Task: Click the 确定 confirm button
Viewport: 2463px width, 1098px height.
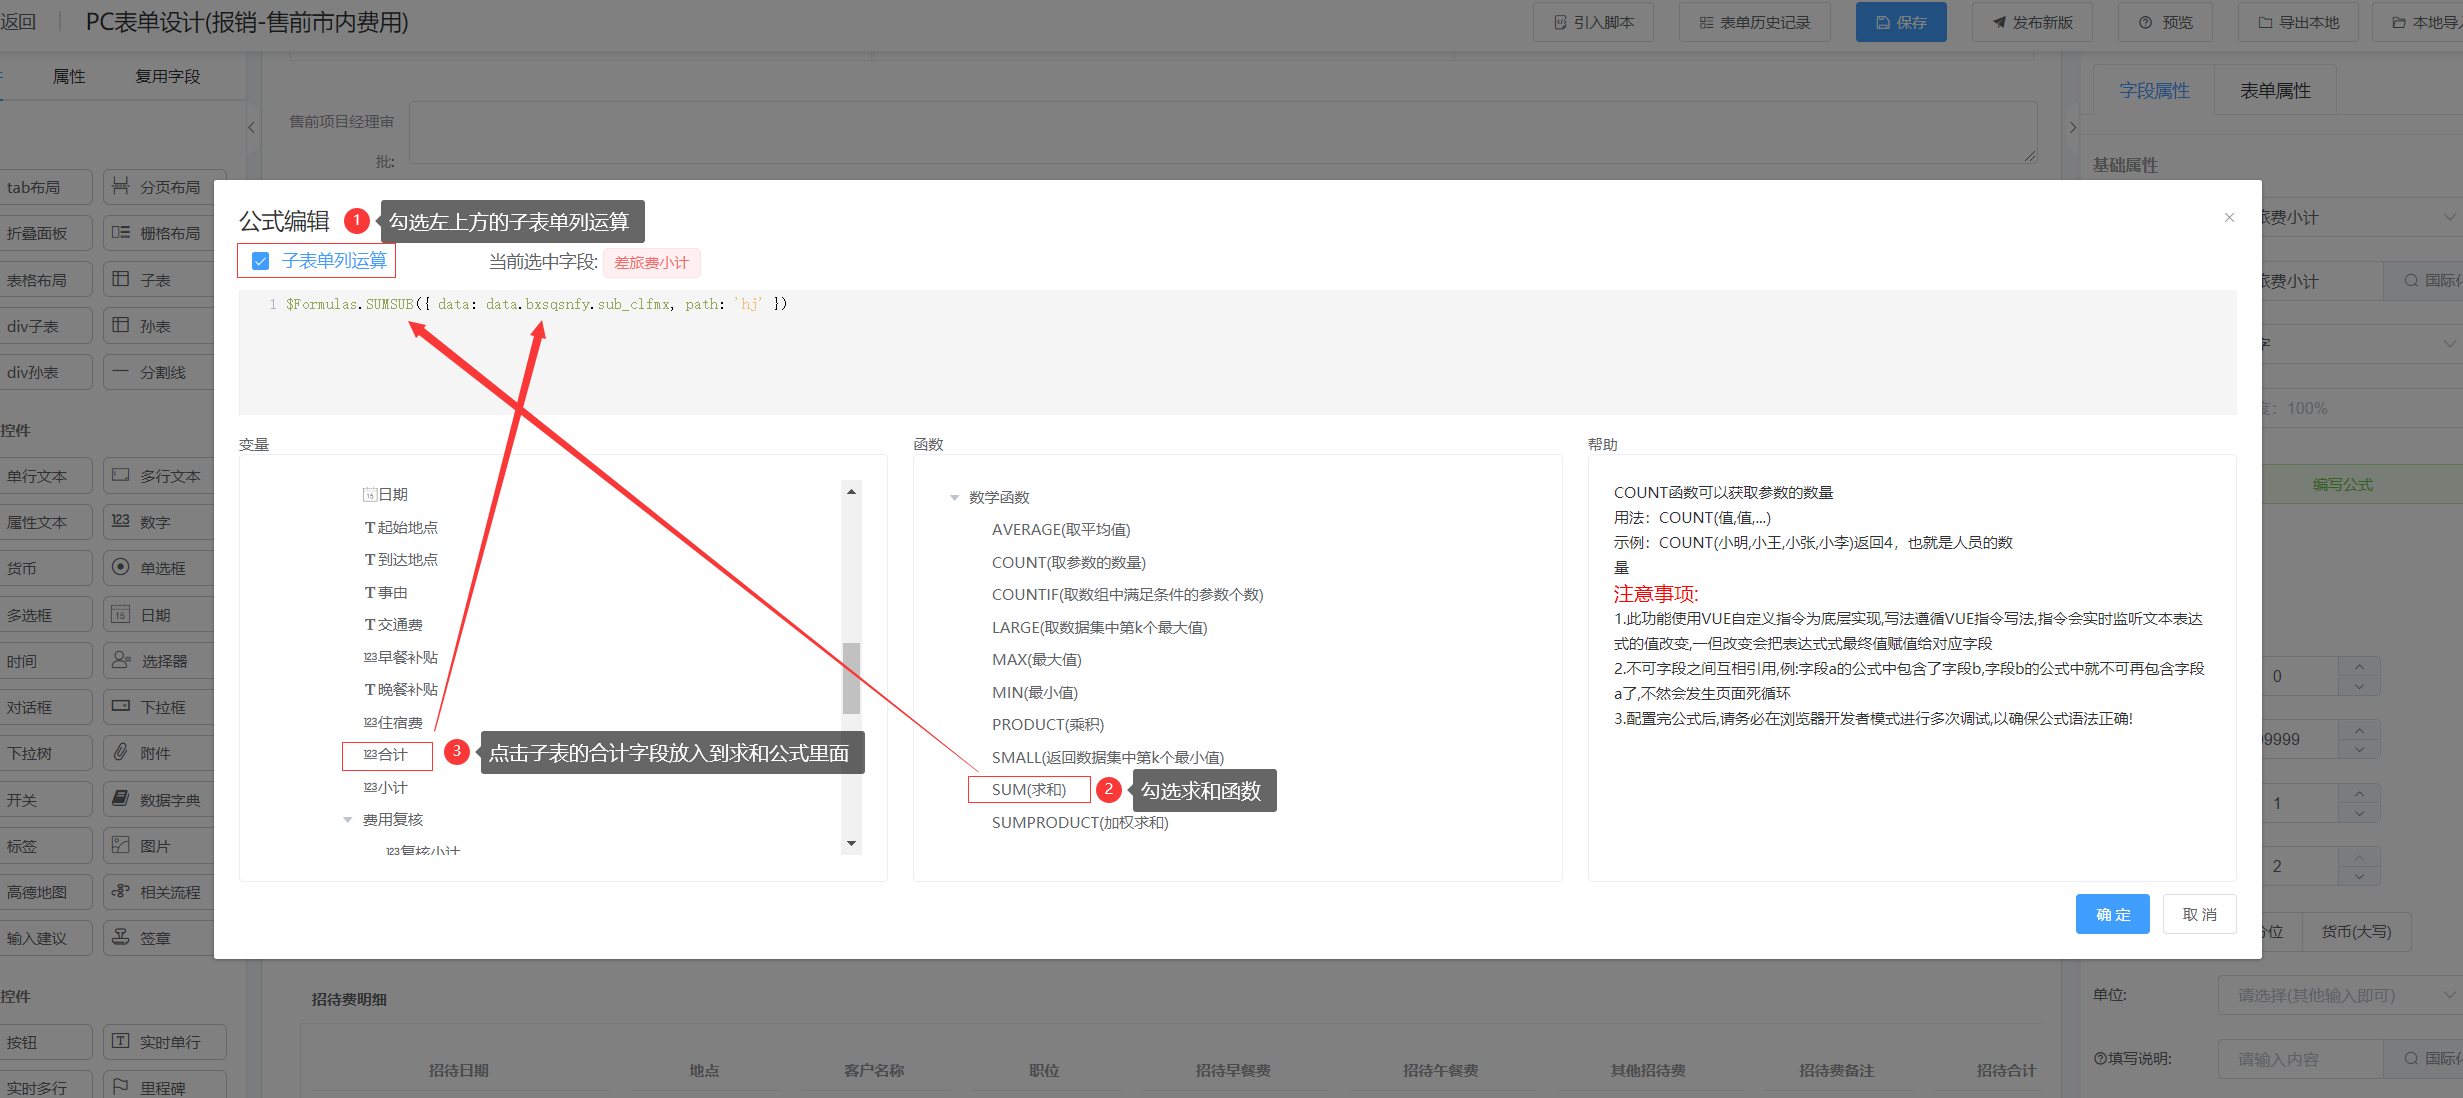Action: [2112, 914]
